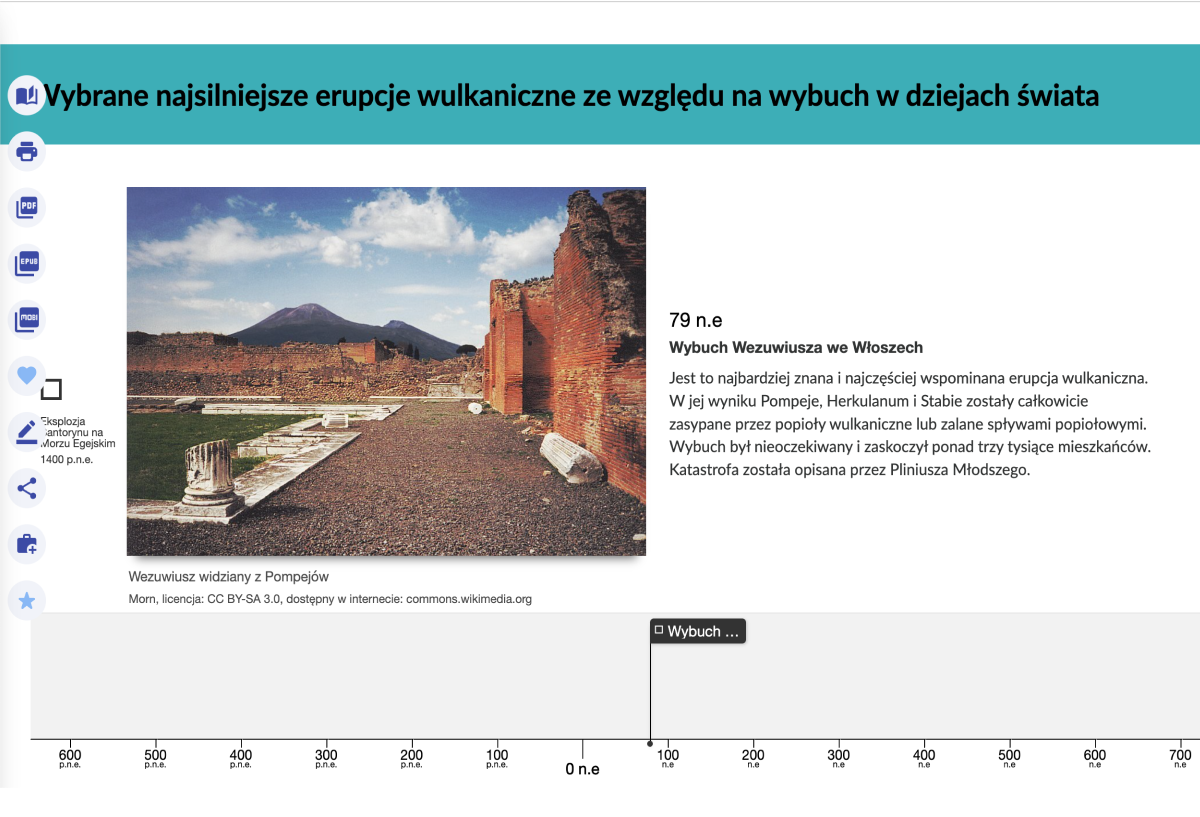This screenshot has height=817, width=1200.
Task: Click the 0 n.e mark on timeline axis
Action: coord(582,769)
